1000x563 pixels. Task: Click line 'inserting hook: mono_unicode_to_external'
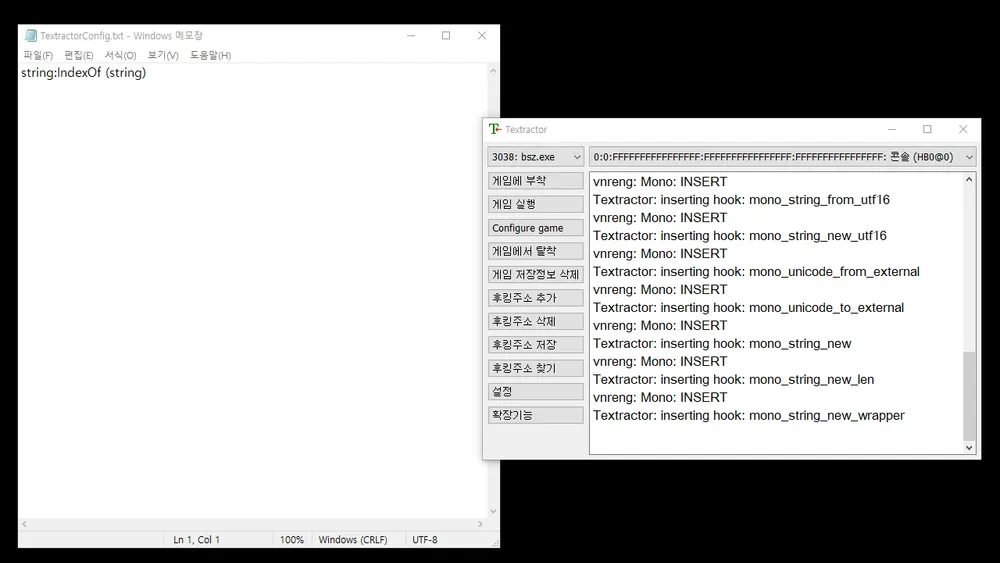[x=749, y=307]
